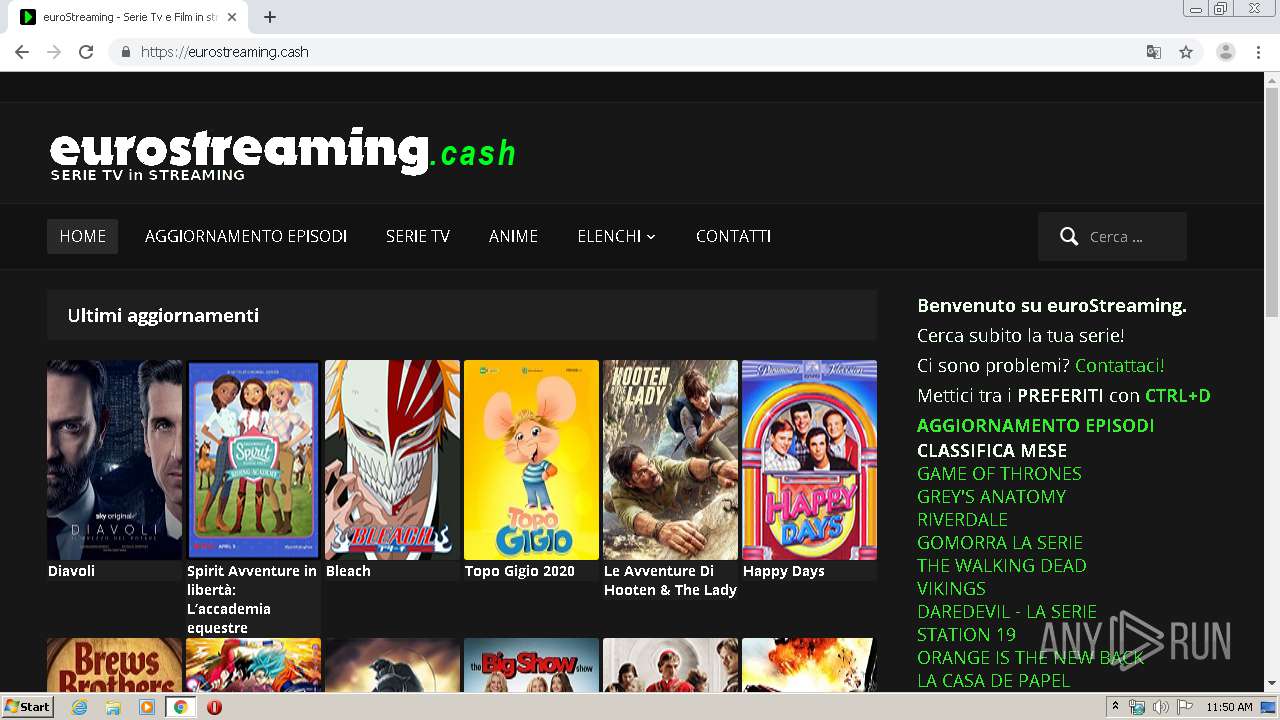This screenshot has height=720, width=1280.
Task: Open AGGIORNAMENTO EPISODI in the navigation bar
Action: pos(246,236)
